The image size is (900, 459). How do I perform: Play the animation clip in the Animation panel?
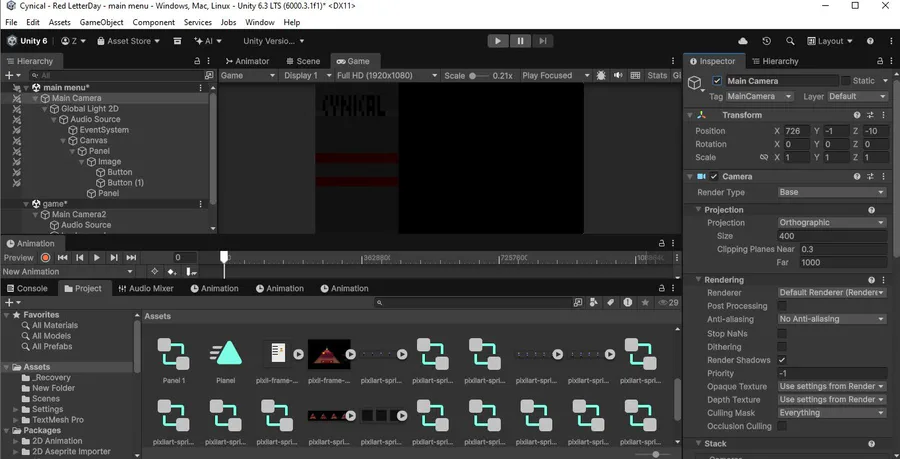coord(96,258)
